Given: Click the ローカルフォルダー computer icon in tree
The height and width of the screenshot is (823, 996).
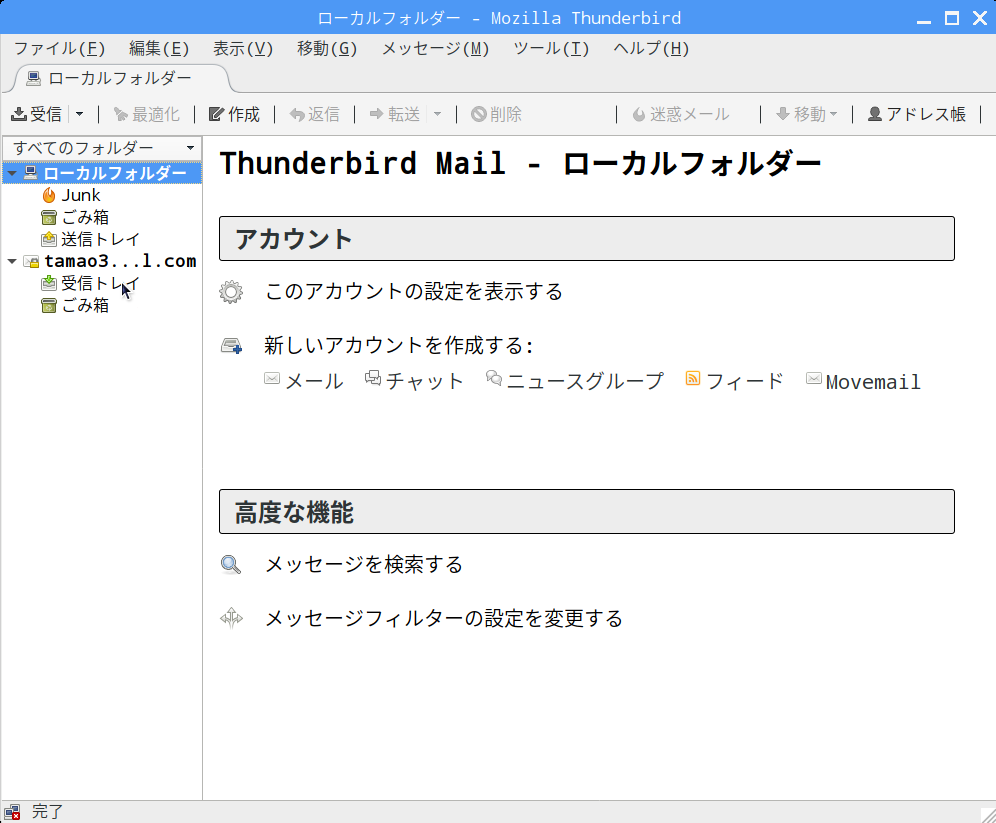Looking at the screenshot, I should coord(30,173).
